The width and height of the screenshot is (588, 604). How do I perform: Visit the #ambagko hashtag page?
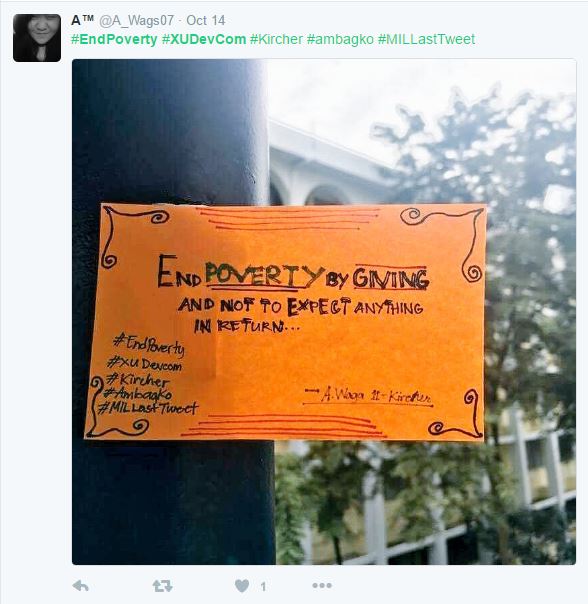[340, 39]
